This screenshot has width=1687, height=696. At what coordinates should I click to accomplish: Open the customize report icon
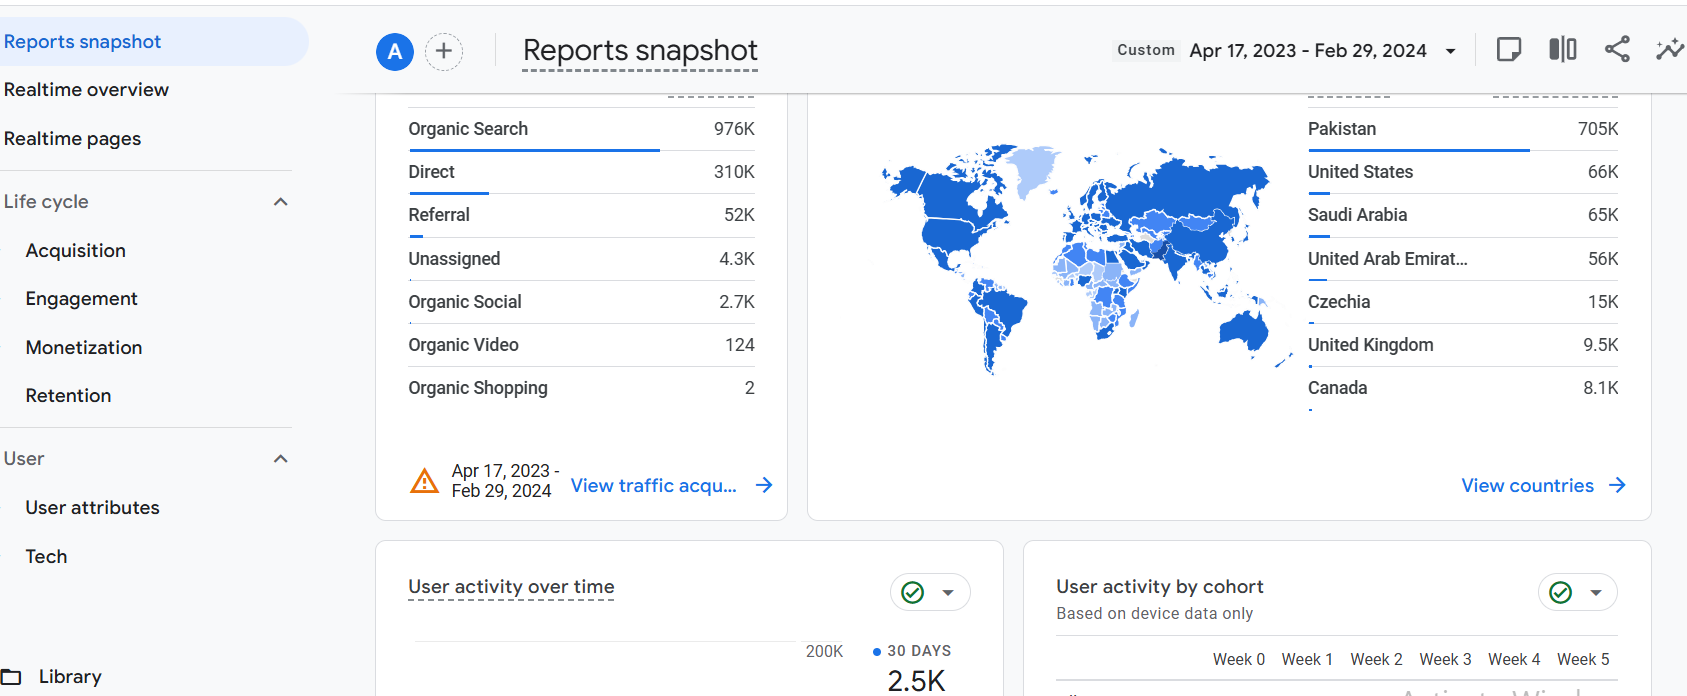1509,49
